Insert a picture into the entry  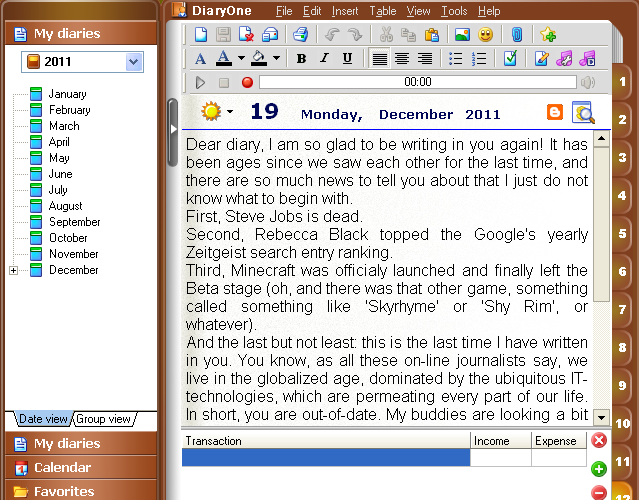462,35
